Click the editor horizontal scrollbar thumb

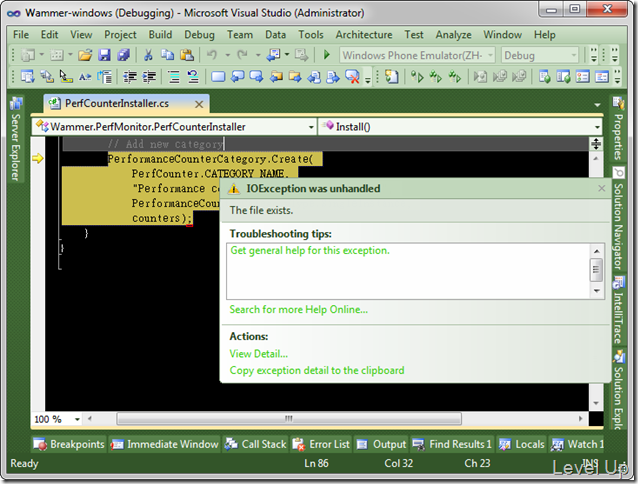point(289,419)
